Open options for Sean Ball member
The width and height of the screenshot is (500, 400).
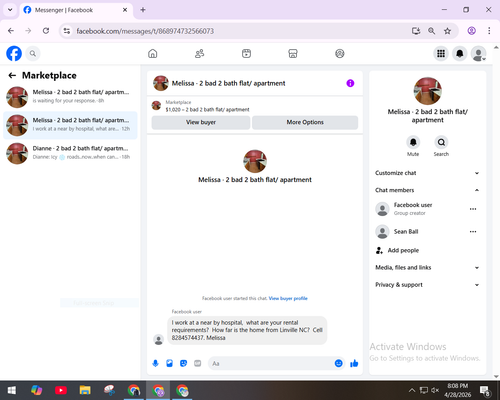click(473, 232)
